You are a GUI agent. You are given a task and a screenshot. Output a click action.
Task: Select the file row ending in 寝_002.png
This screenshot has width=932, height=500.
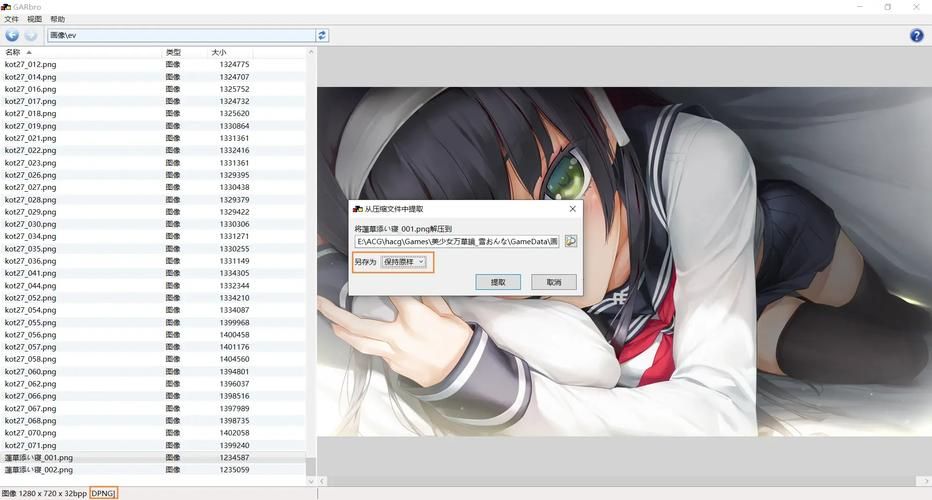(x=153, y=470)
